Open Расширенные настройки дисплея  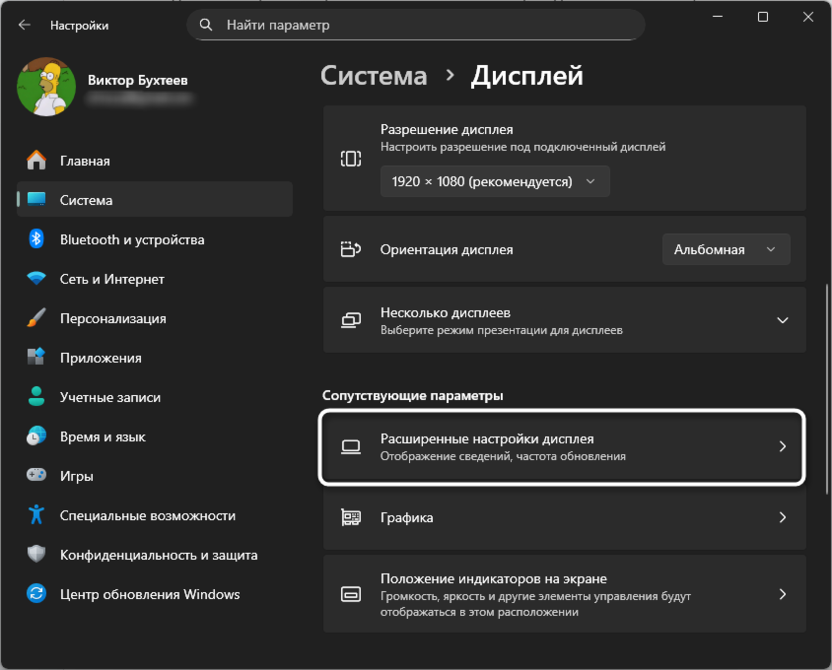(x=562, y=447)
